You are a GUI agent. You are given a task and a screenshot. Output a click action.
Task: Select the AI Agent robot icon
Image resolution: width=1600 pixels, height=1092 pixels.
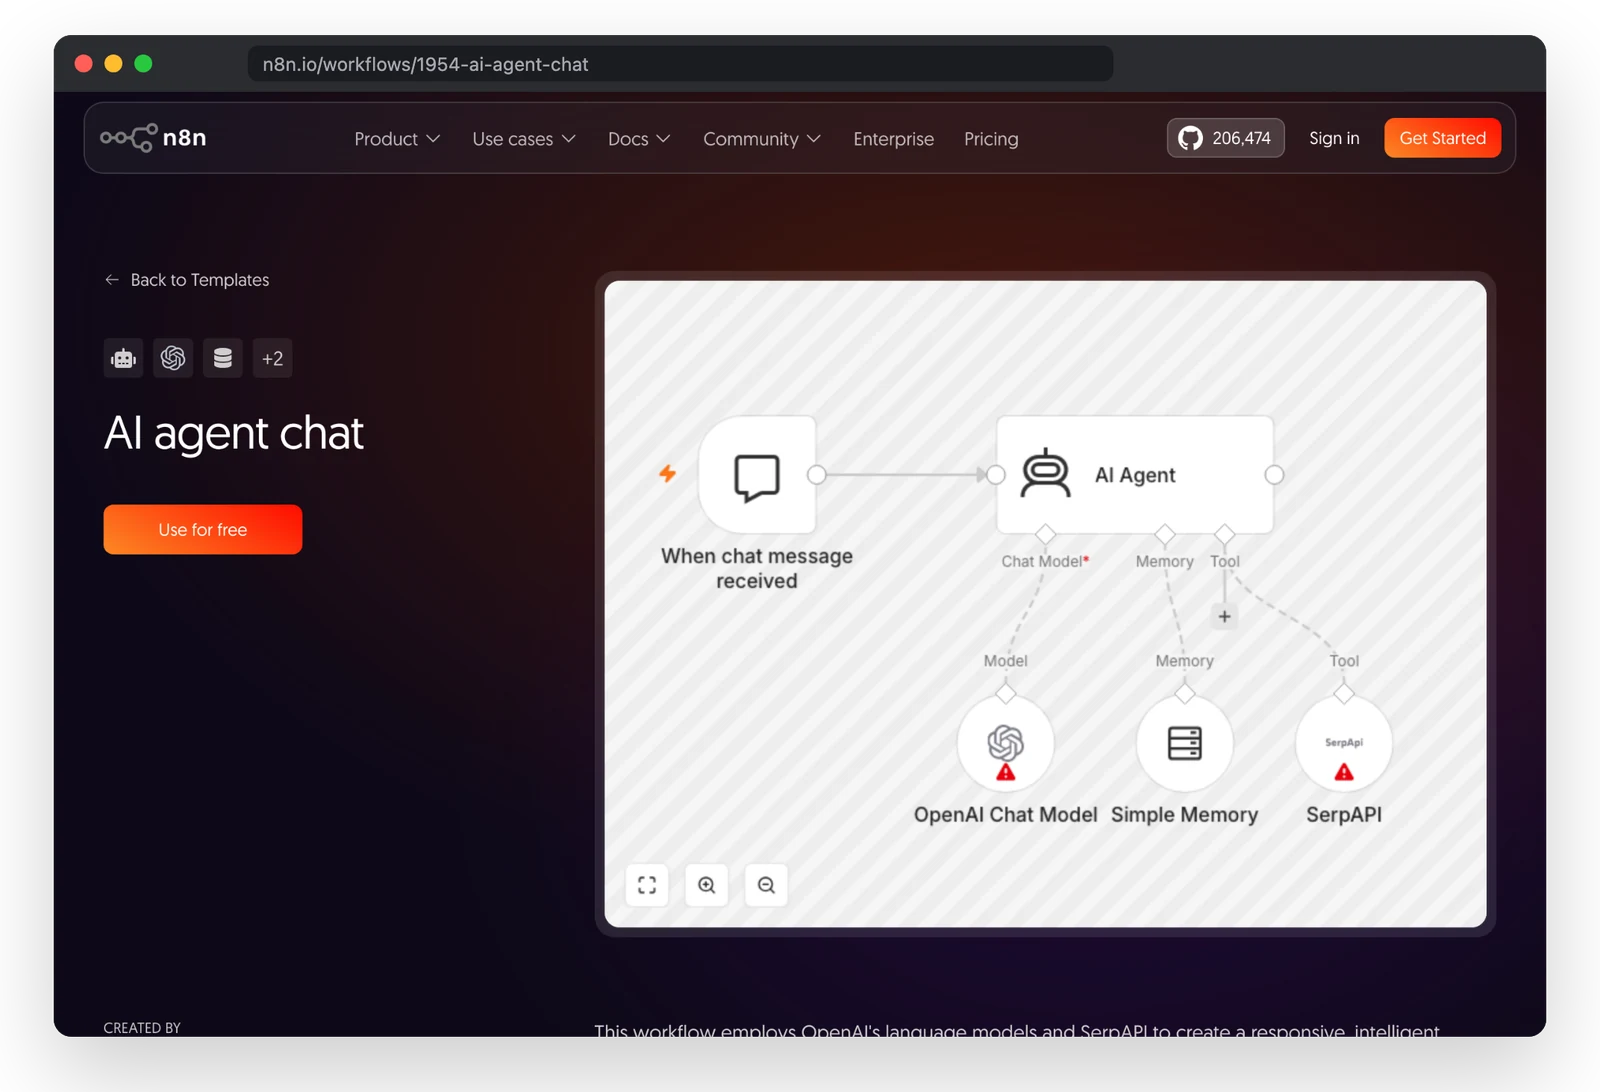pos(1045,473)
